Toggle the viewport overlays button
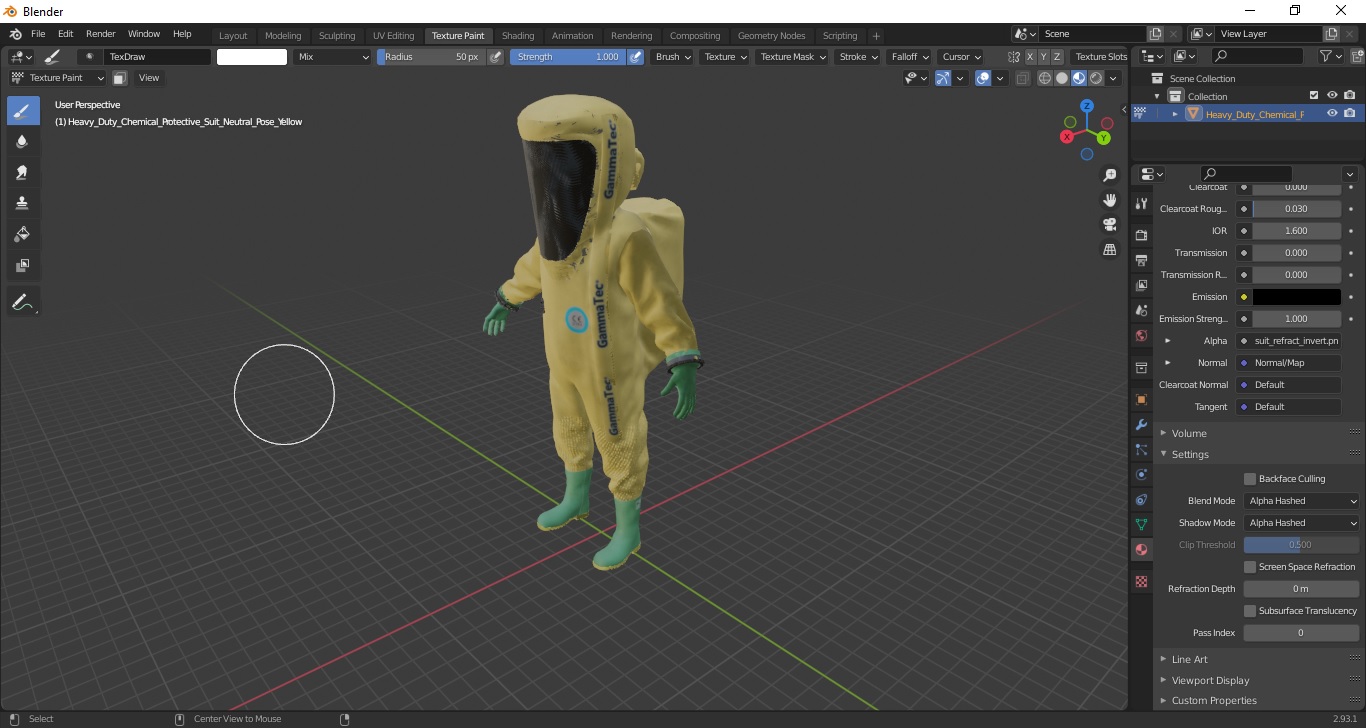This screenshot has height=728, width=1366. 983,78
